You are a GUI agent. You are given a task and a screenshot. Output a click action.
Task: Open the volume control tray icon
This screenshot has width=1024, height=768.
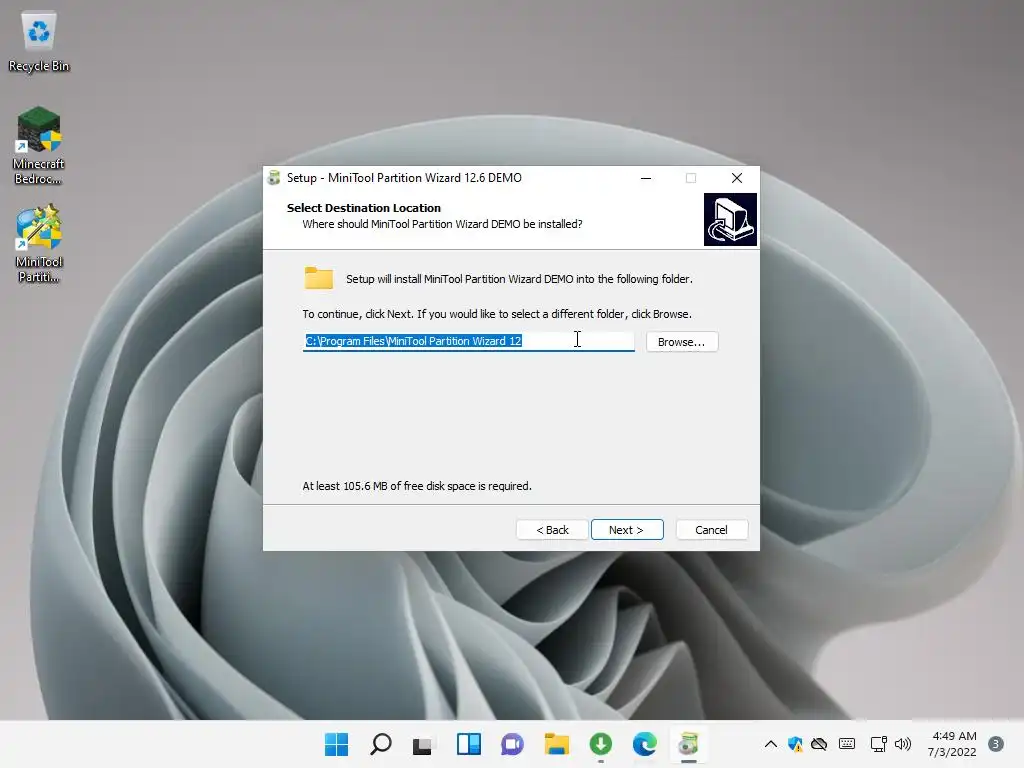click(x=903, y=744)
